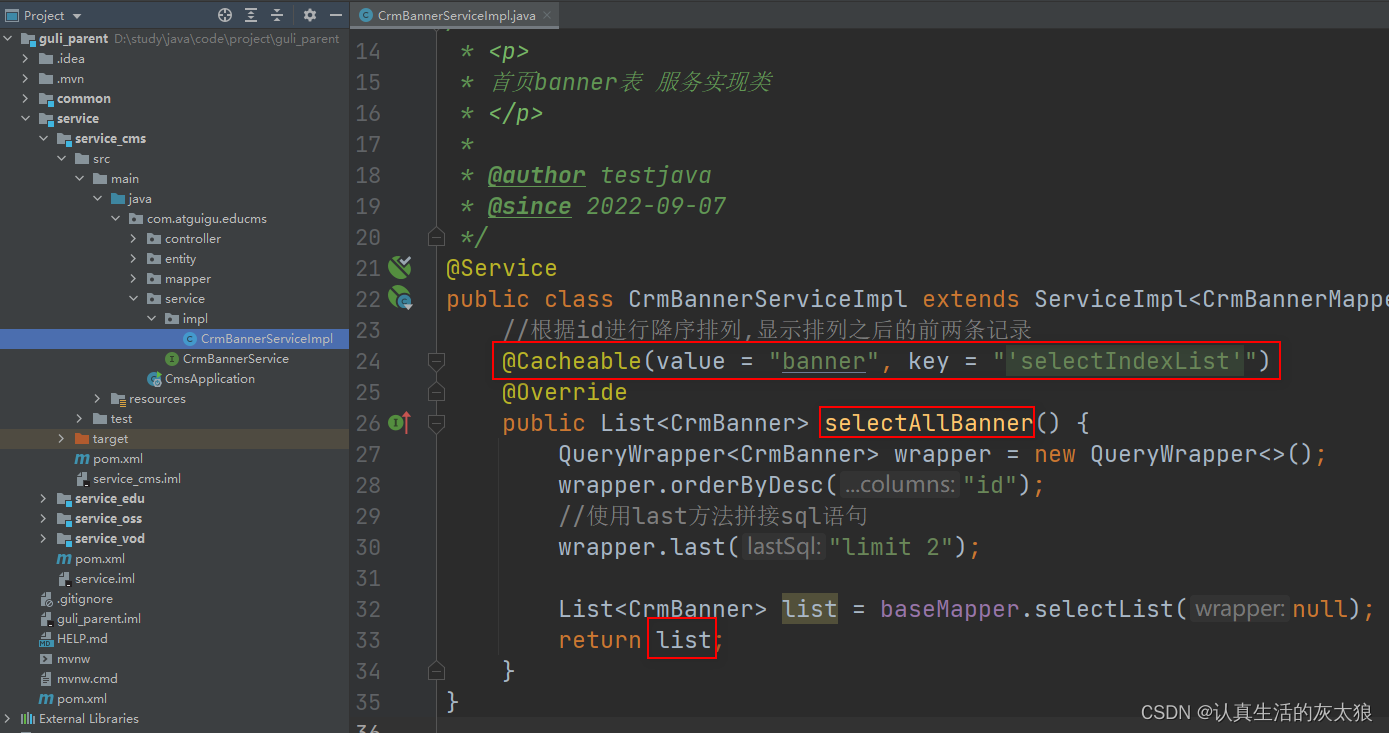The image size is (1389, 733).
Task: Hide the Project tool window
Action: (334, 15)
